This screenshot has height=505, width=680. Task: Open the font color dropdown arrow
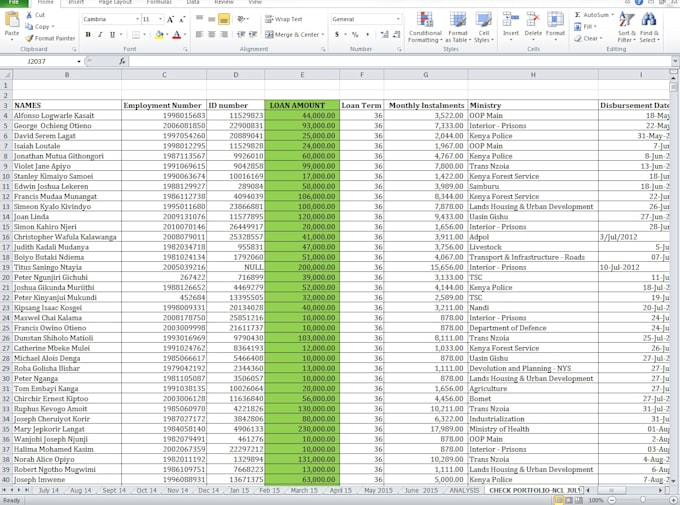[185, 35]
